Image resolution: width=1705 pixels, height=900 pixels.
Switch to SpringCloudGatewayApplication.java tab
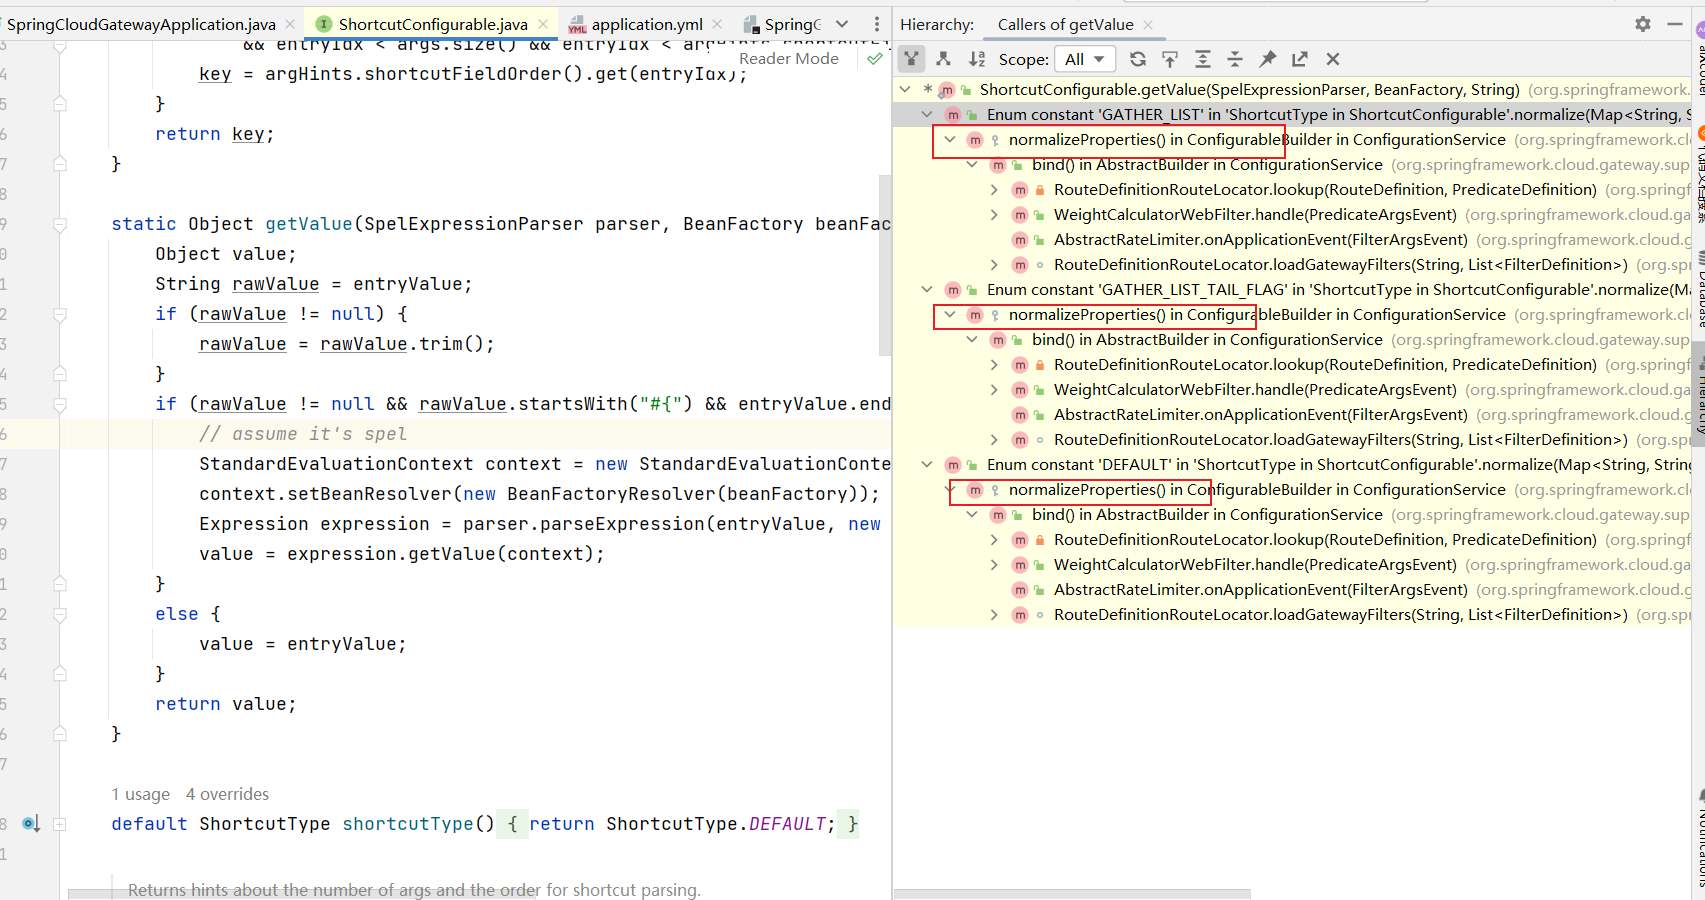pyautogui.click(x=141, y=24)
